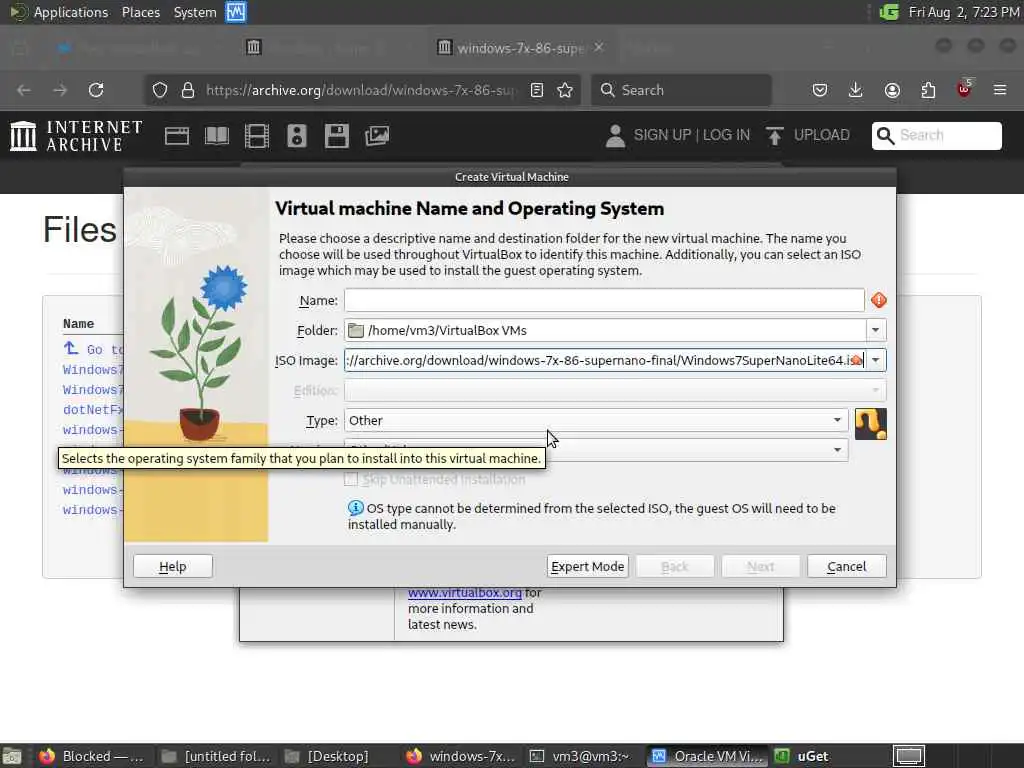Image resolution: width=1024 pixels, height=768 pixels.
Task: Click the Internet Archive logo
Action: 76,136
